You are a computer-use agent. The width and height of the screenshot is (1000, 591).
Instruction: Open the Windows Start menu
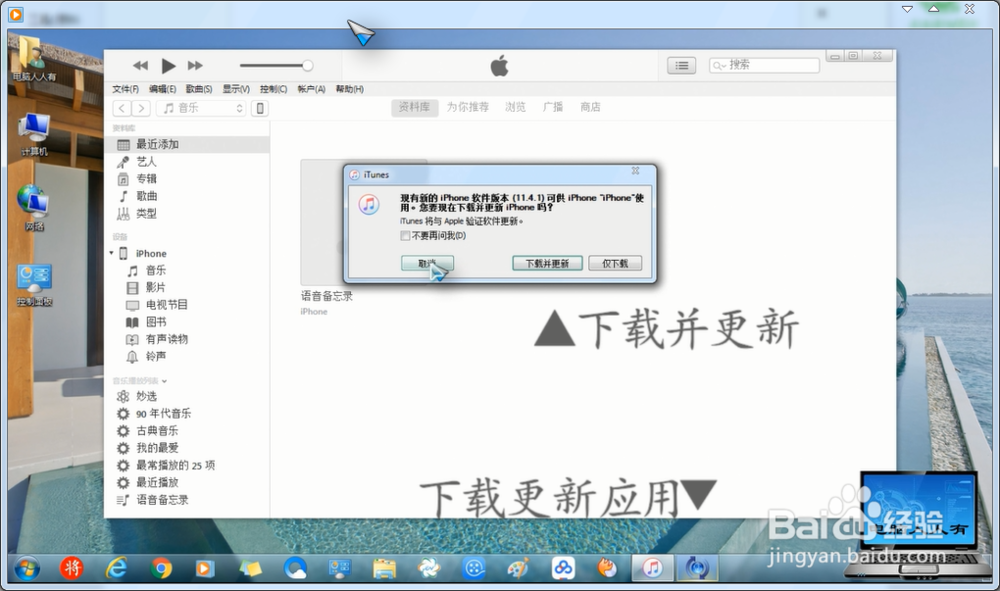pyautogui.click(x=27, y=567)
